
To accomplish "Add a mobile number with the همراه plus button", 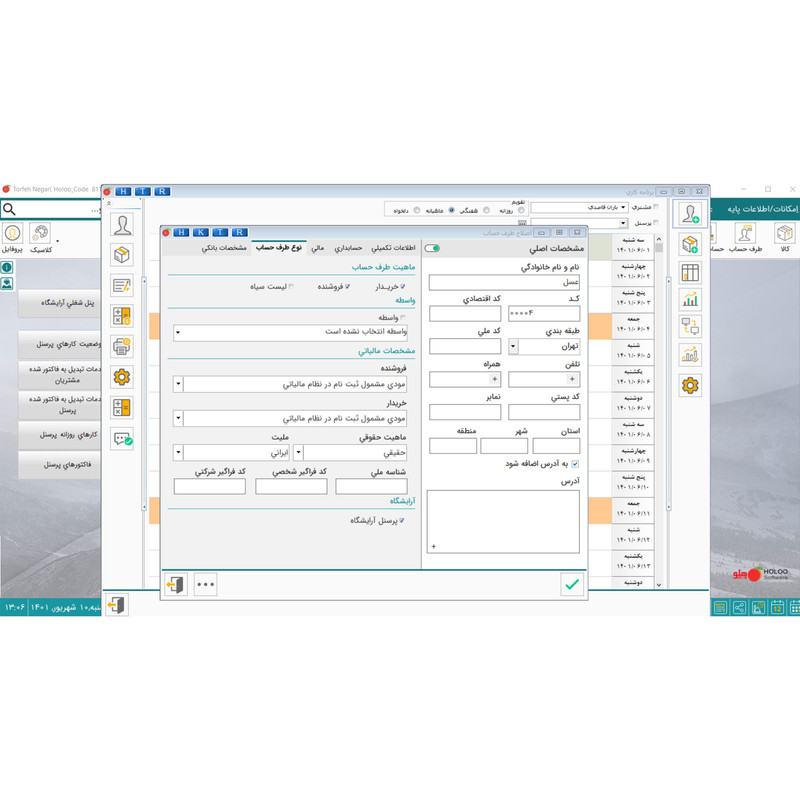I will (494, 379).
